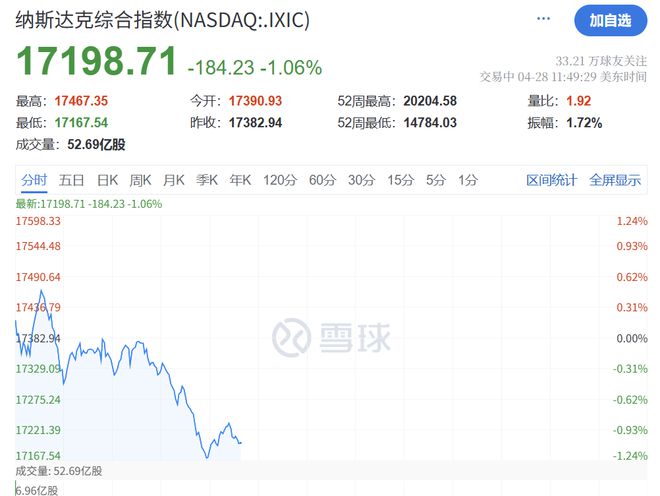The image size is (660, 496).
Task: Switch to the 周K weekly chart
Action: point(140,180)
